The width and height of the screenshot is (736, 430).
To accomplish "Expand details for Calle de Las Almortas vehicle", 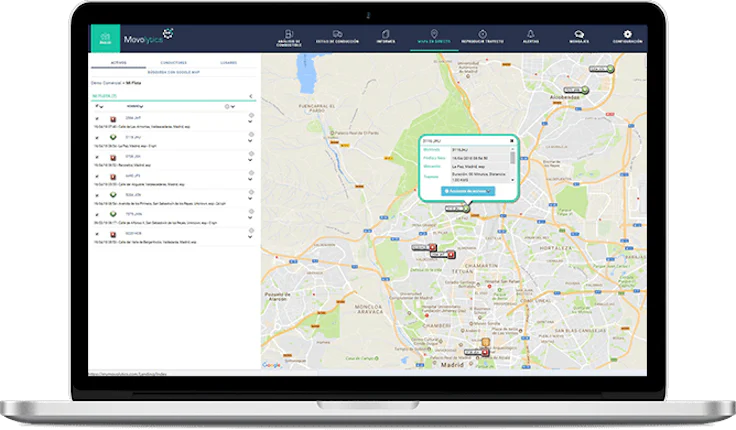I will tap(250, 122).
